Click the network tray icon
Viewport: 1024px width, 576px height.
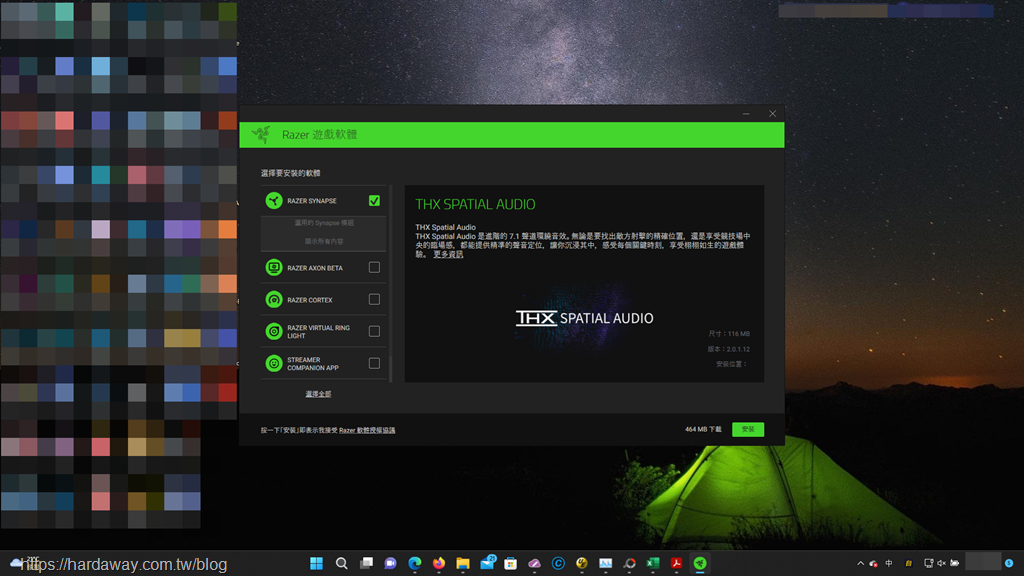(x=929, y=563)
